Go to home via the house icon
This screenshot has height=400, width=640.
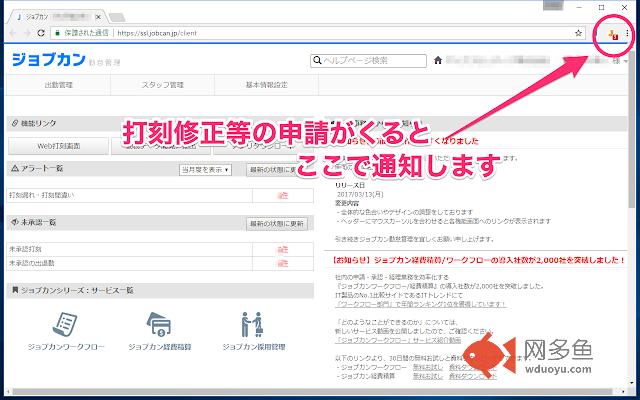(x=438, y=60)
